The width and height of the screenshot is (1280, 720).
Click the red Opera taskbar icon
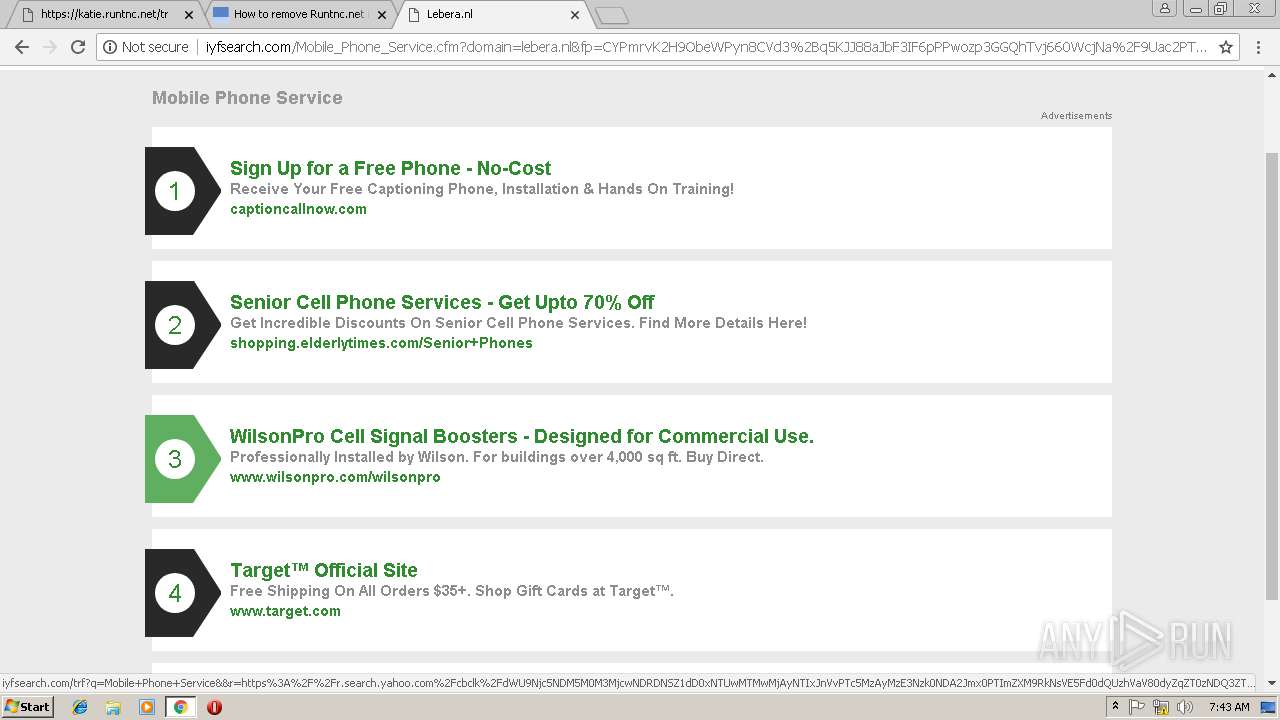tap(214, 707)
